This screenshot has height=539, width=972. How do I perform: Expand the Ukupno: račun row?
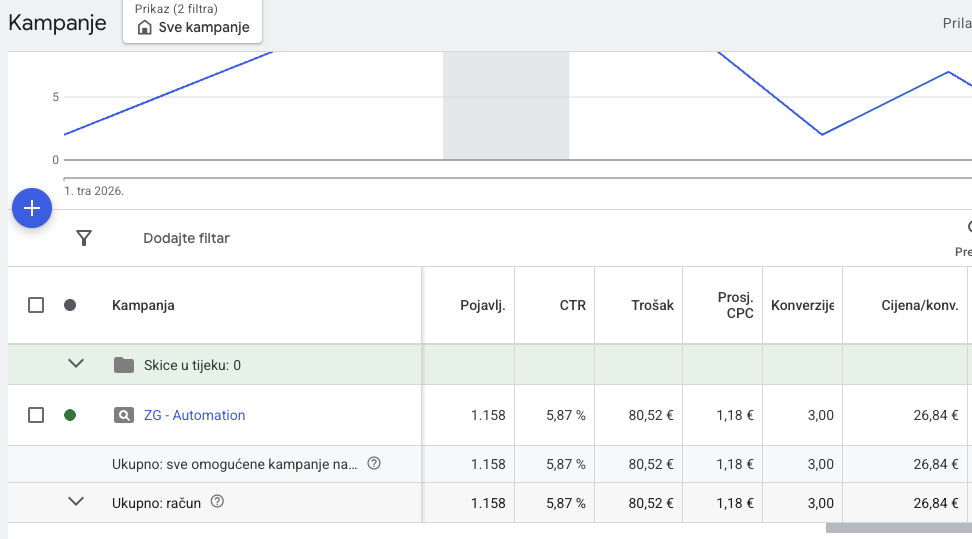76,502
